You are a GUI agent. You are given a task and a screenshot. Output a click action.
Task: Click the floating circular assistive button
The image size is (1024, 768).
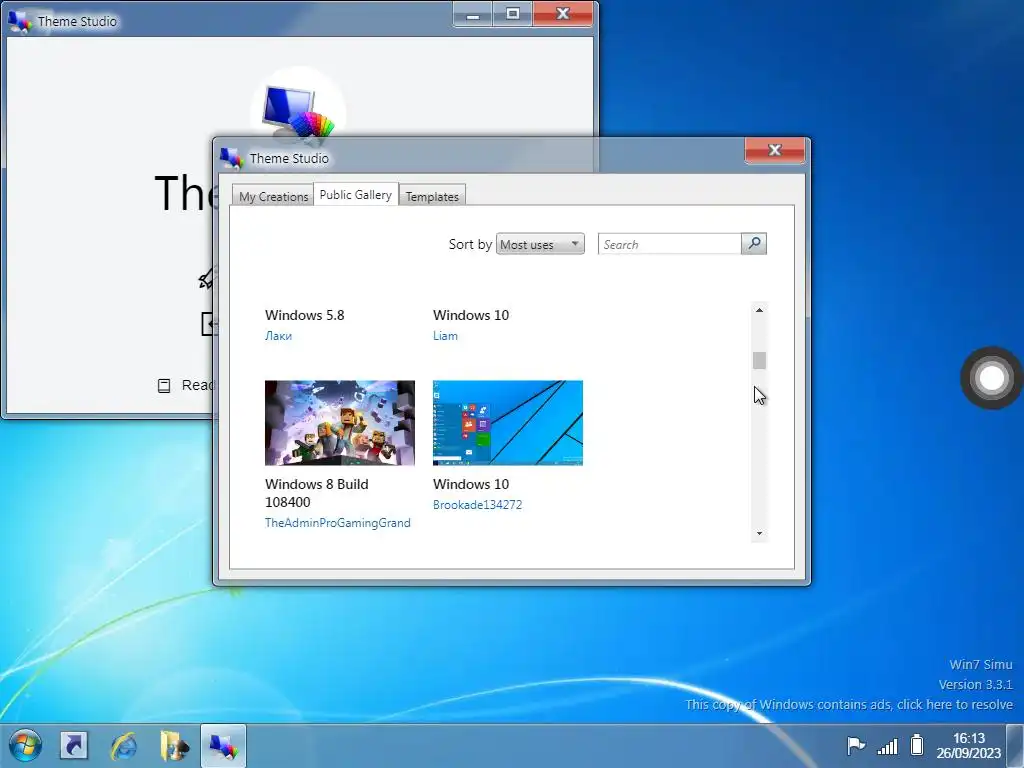991,377
